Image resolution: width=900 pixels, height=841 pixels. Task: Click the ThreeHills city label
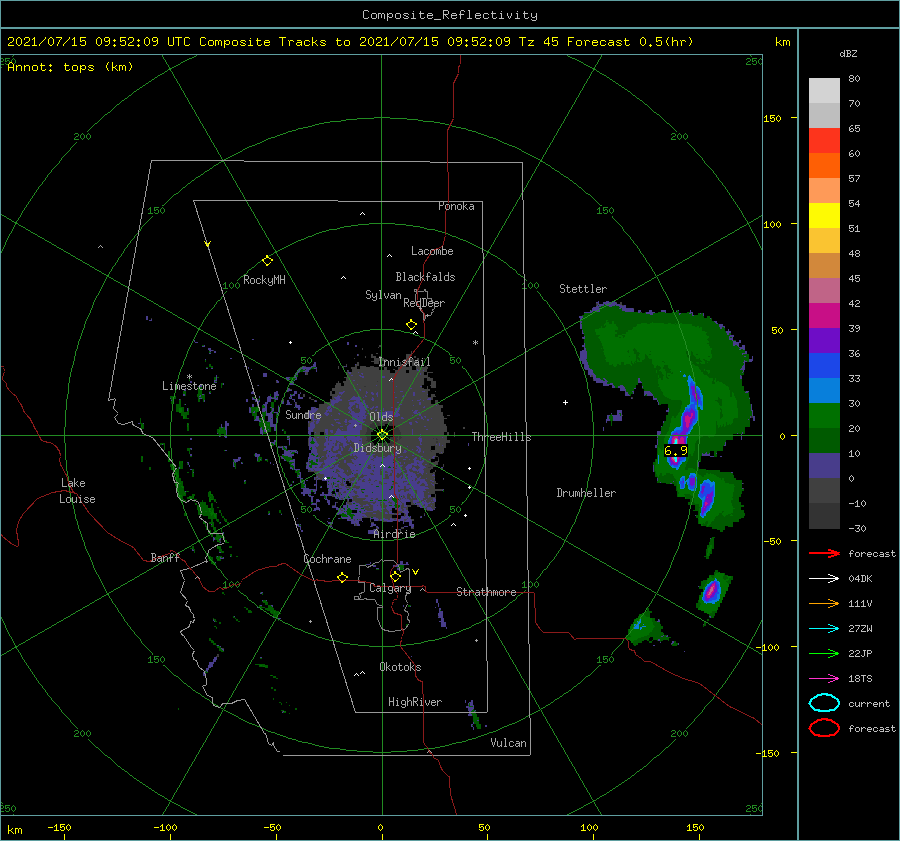tap(501, 437)
